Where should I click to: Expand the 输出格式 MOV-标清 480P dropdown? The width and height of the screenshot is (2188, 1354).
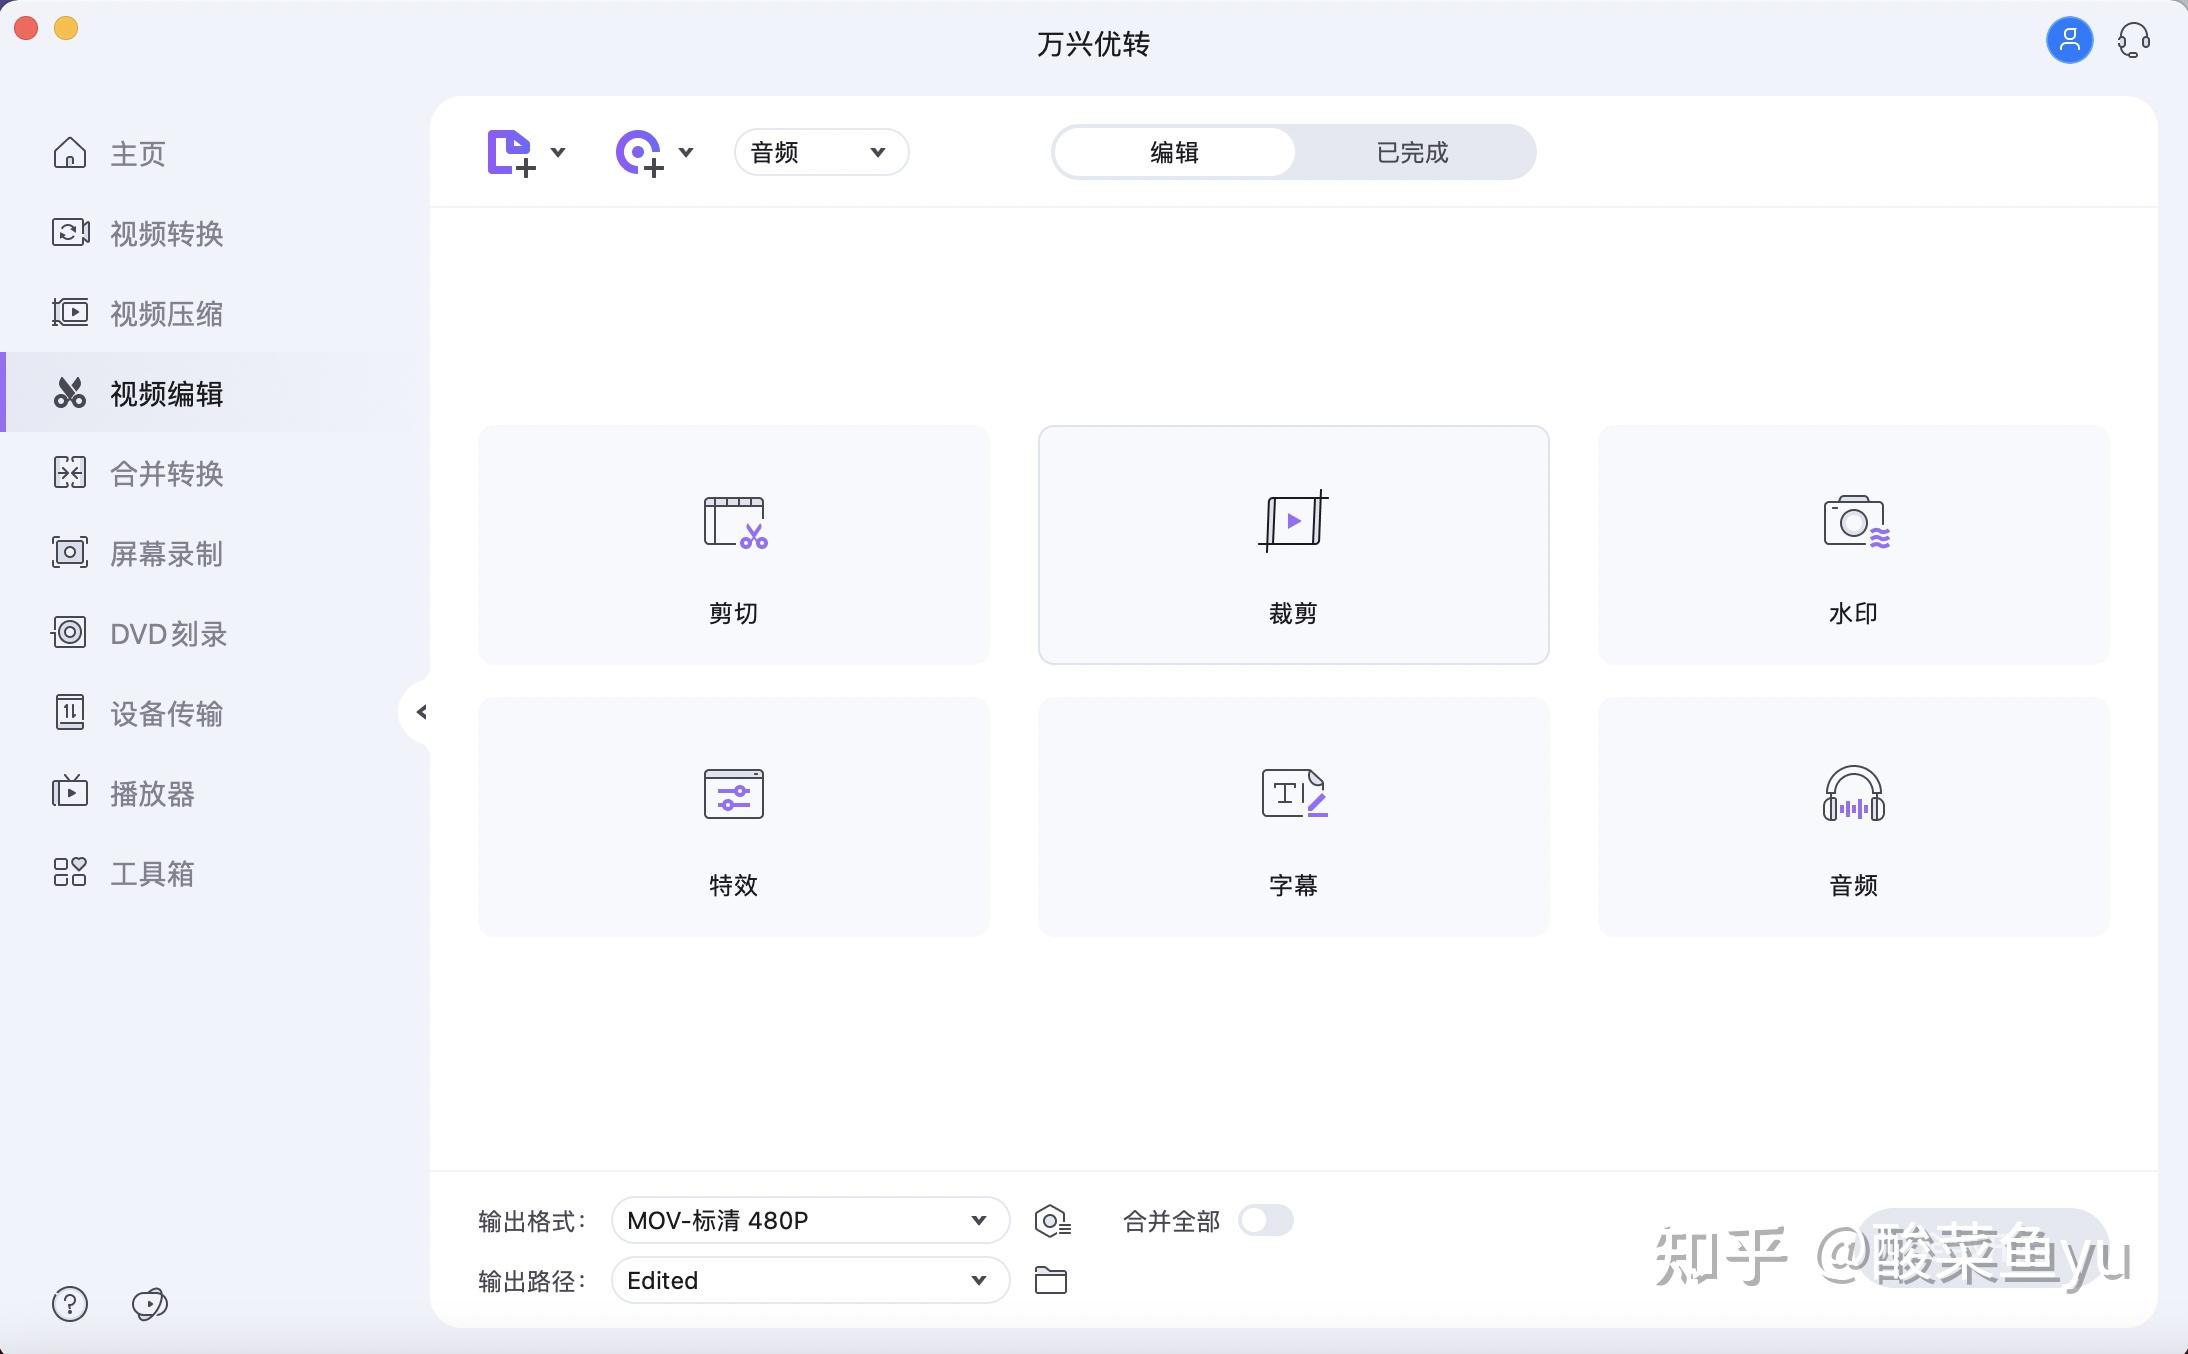pyautogui.click(x=810, y=1221)
